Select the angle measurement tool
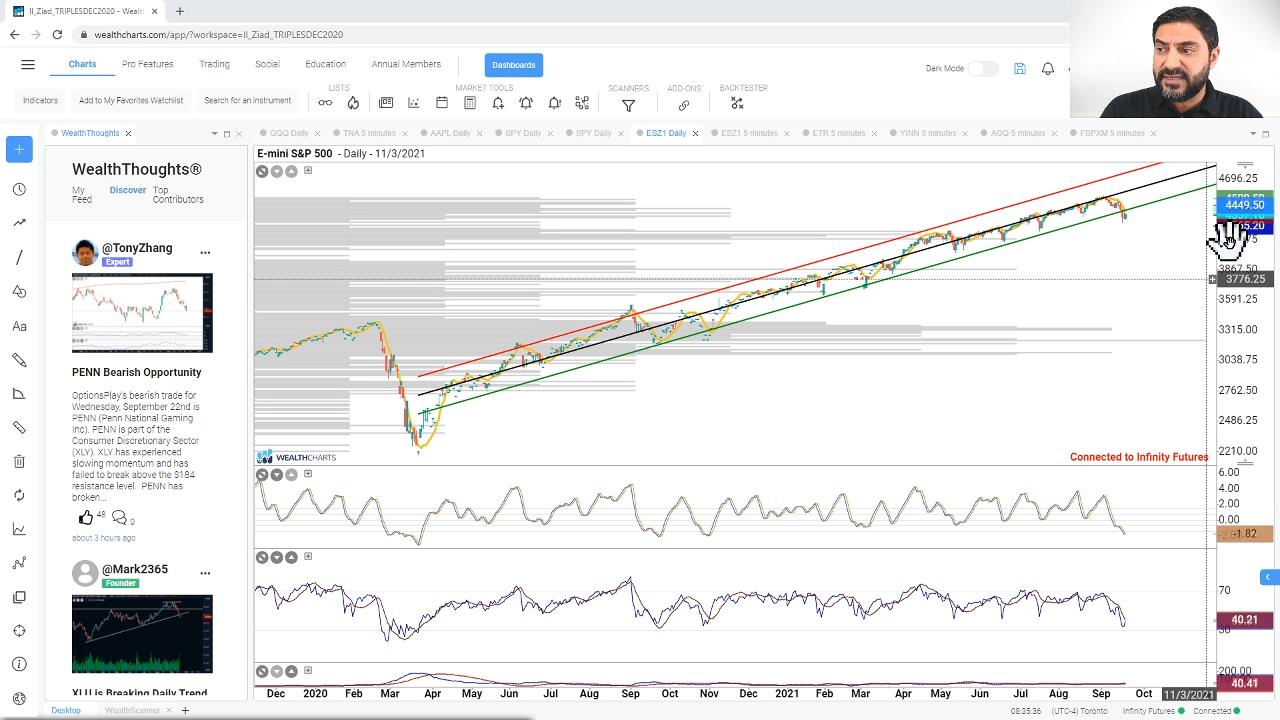Image resolution: width=1280 pixels, height=720 pixels. pos(19,394)
